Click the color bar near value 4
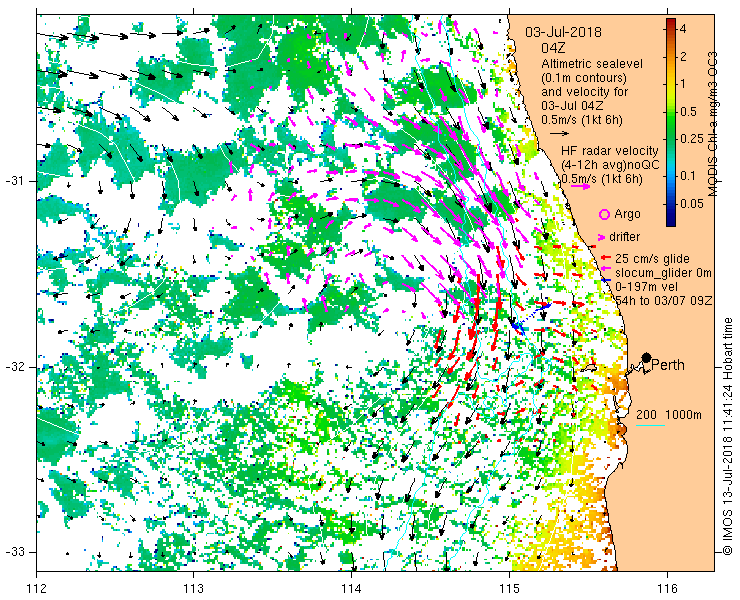This screenshot has height=600, width=740. pyautogui.click(x=671, y=29)
